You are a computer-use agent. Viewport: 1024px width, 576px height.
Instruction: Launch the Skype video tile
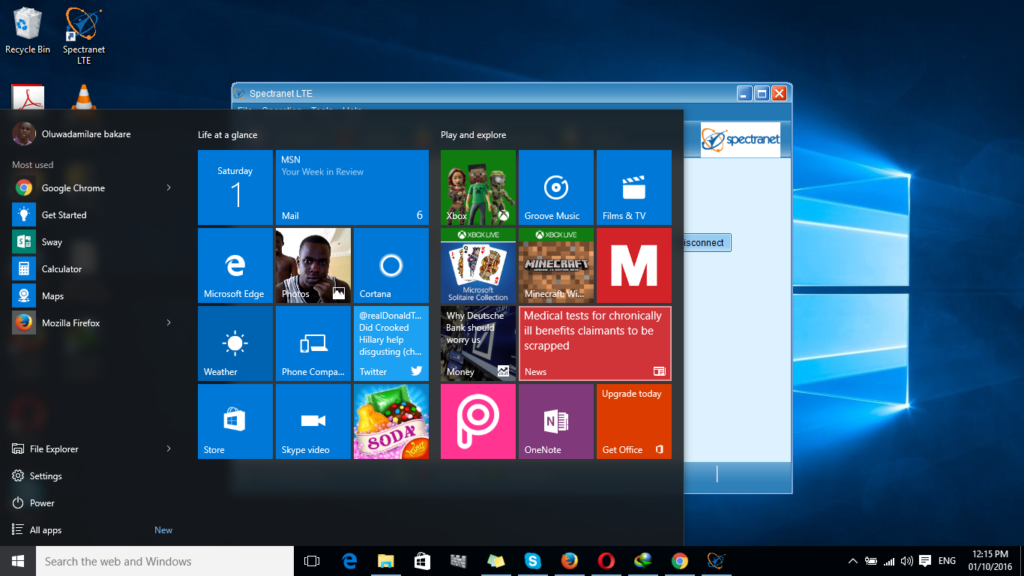click(x=313, y=421)
